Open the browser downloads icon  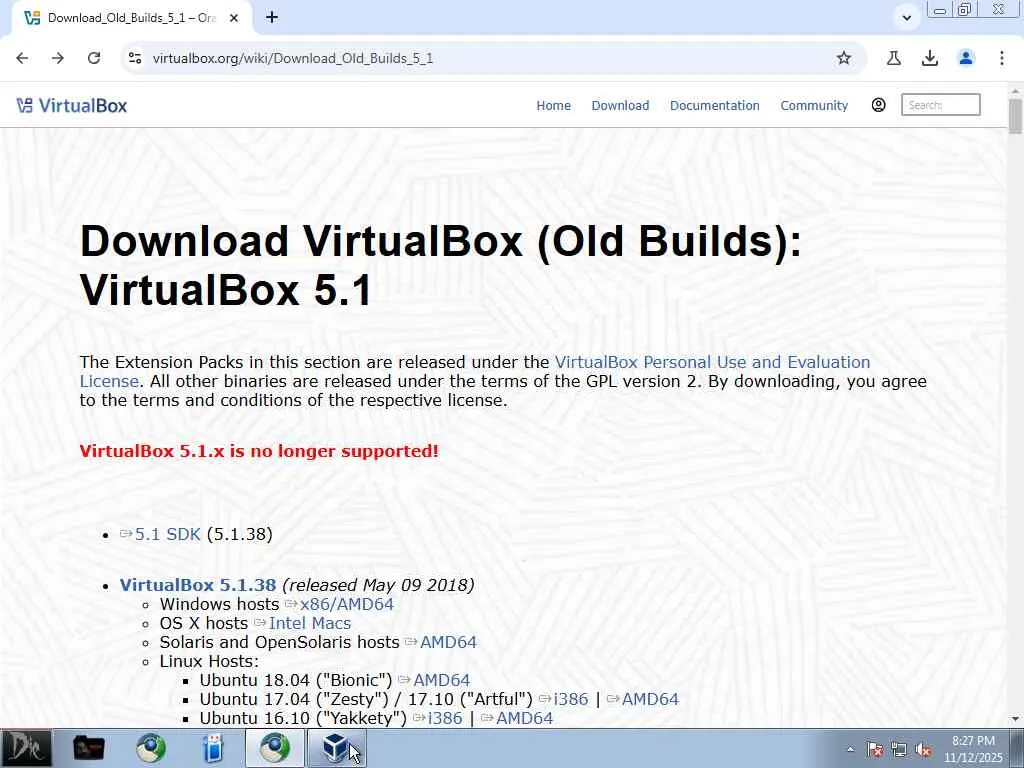930,58
